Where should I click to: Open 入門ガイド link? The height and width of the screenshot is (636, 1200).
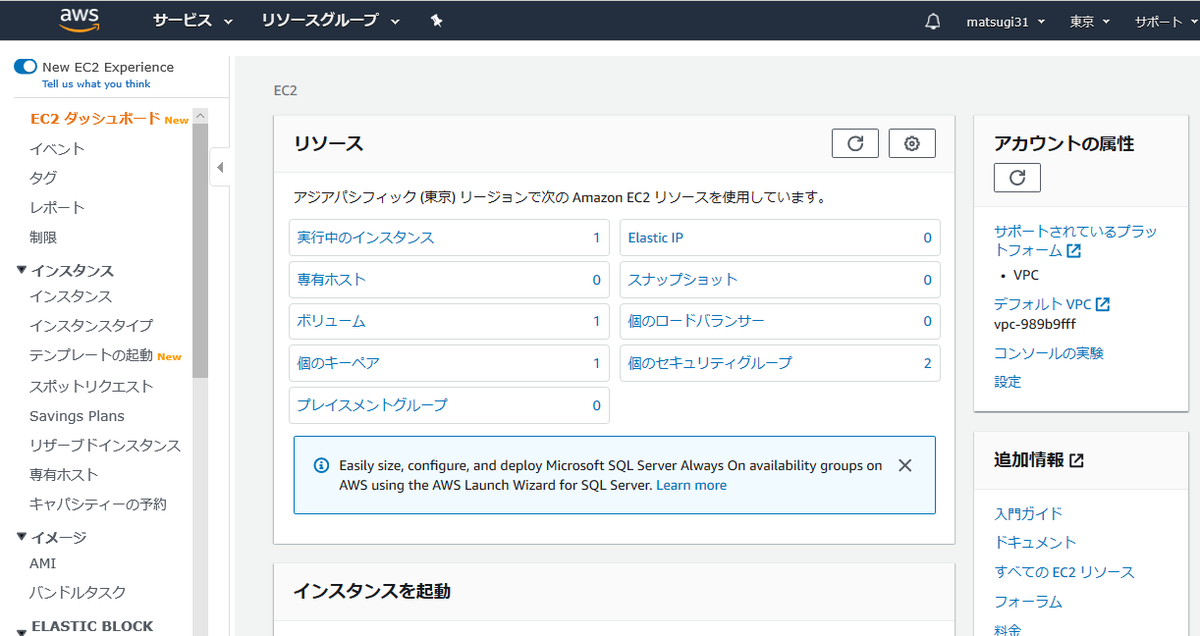click(x=1029, y=513)
